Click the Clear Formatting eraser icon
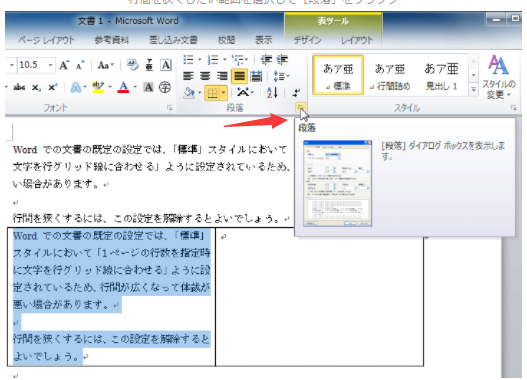 coord(133,65)
